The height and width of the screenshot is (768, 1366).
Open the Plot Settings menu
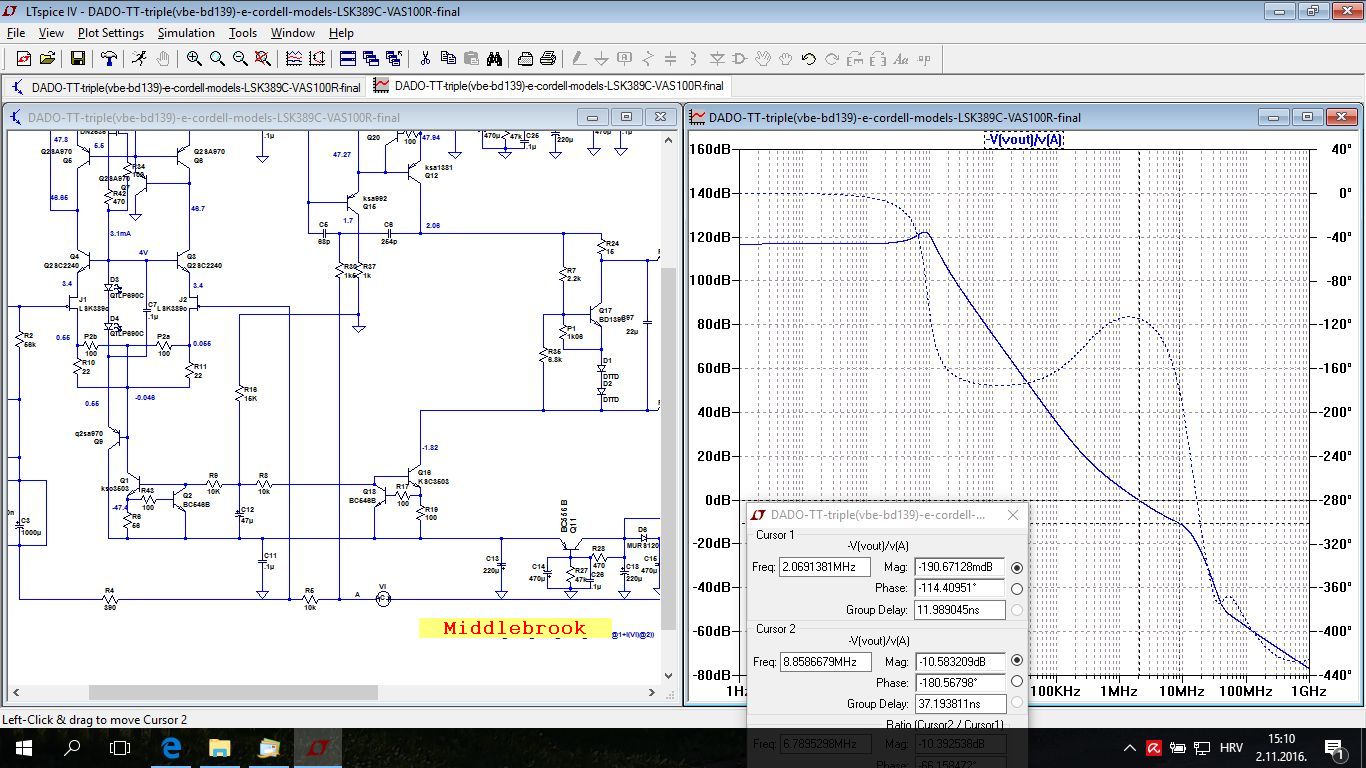pos(111,33)
